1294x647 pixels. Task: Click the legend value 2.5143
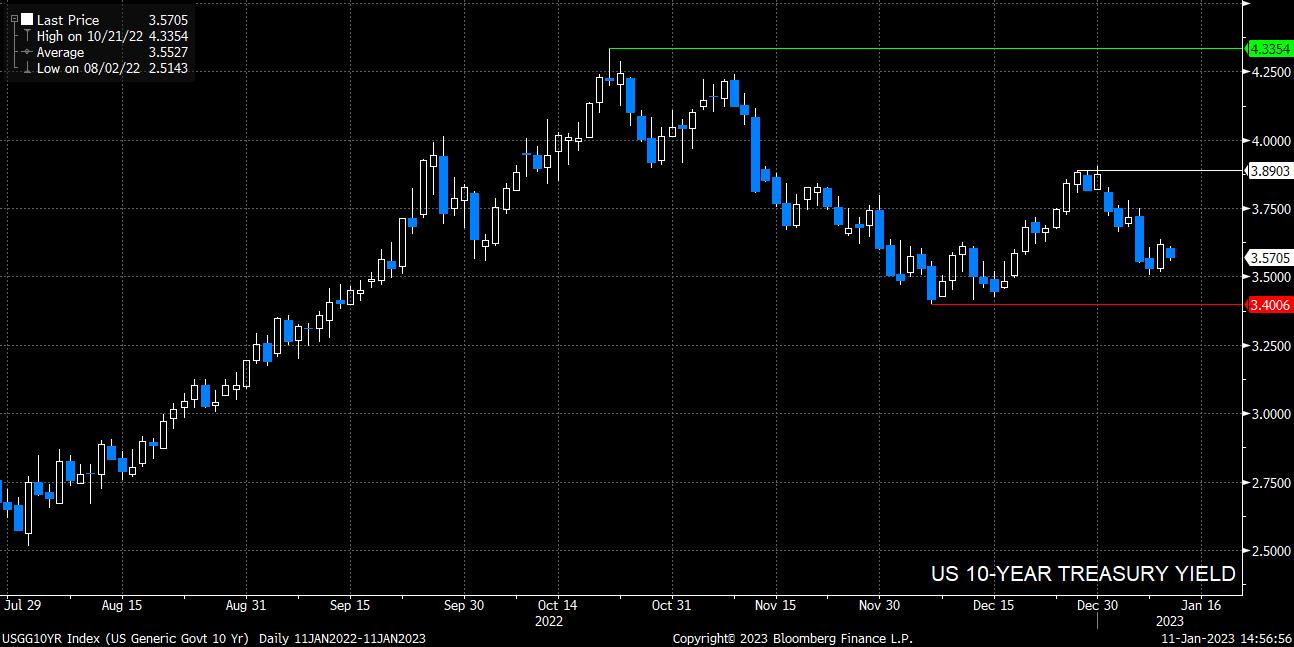(x=167, y=68)
